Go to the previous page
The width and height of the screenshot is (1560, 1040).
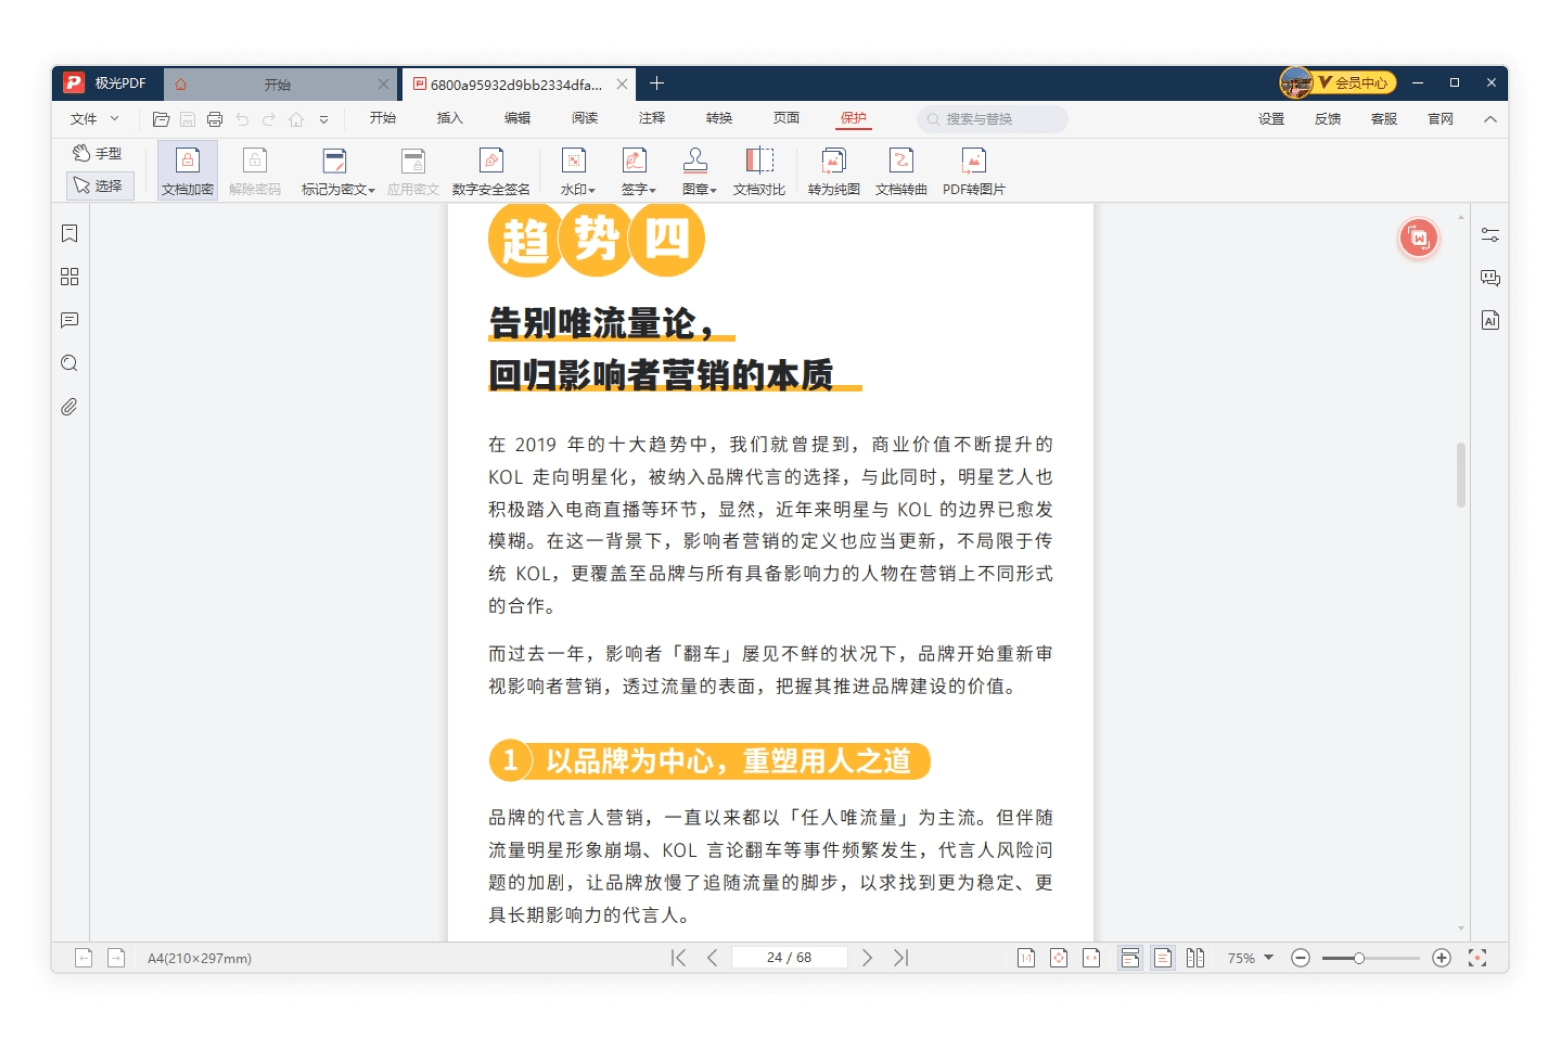coord(712,958)
